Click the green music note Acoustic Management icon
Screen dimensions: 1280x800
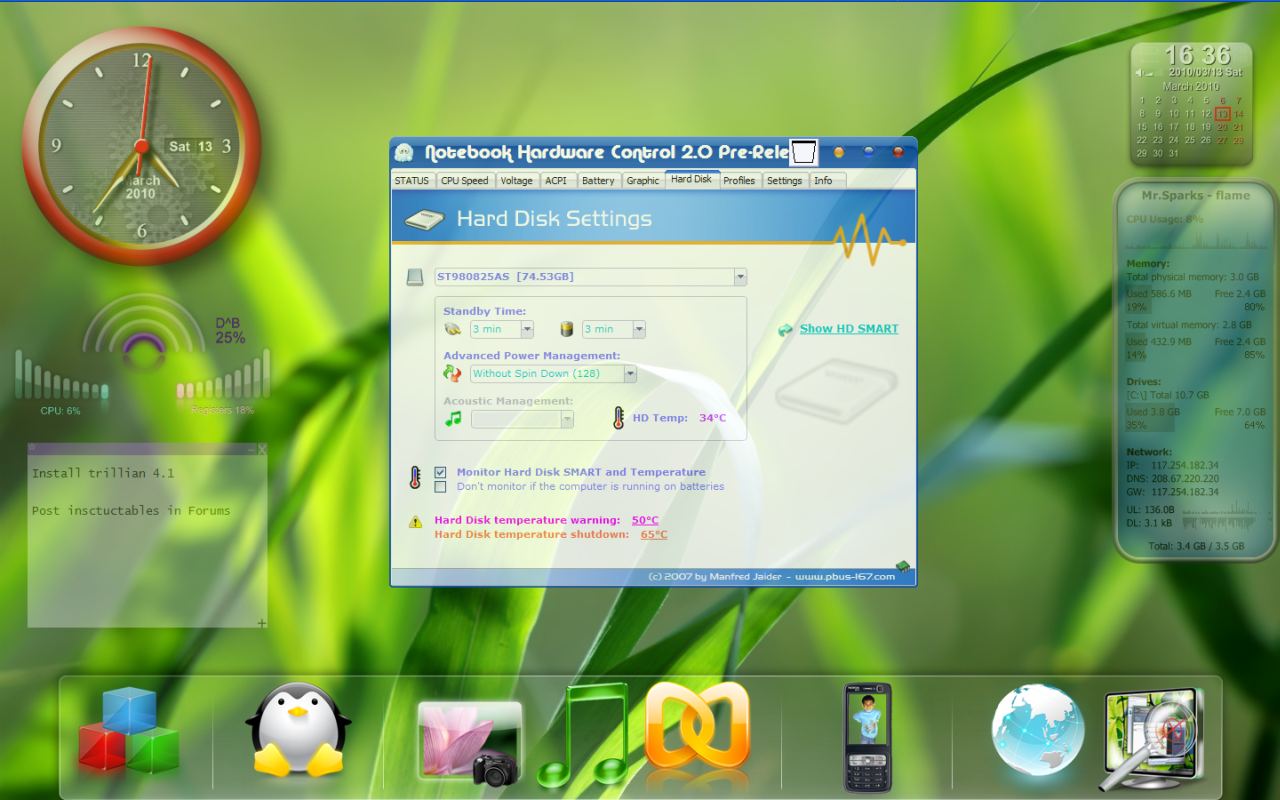tap(453, 418)
